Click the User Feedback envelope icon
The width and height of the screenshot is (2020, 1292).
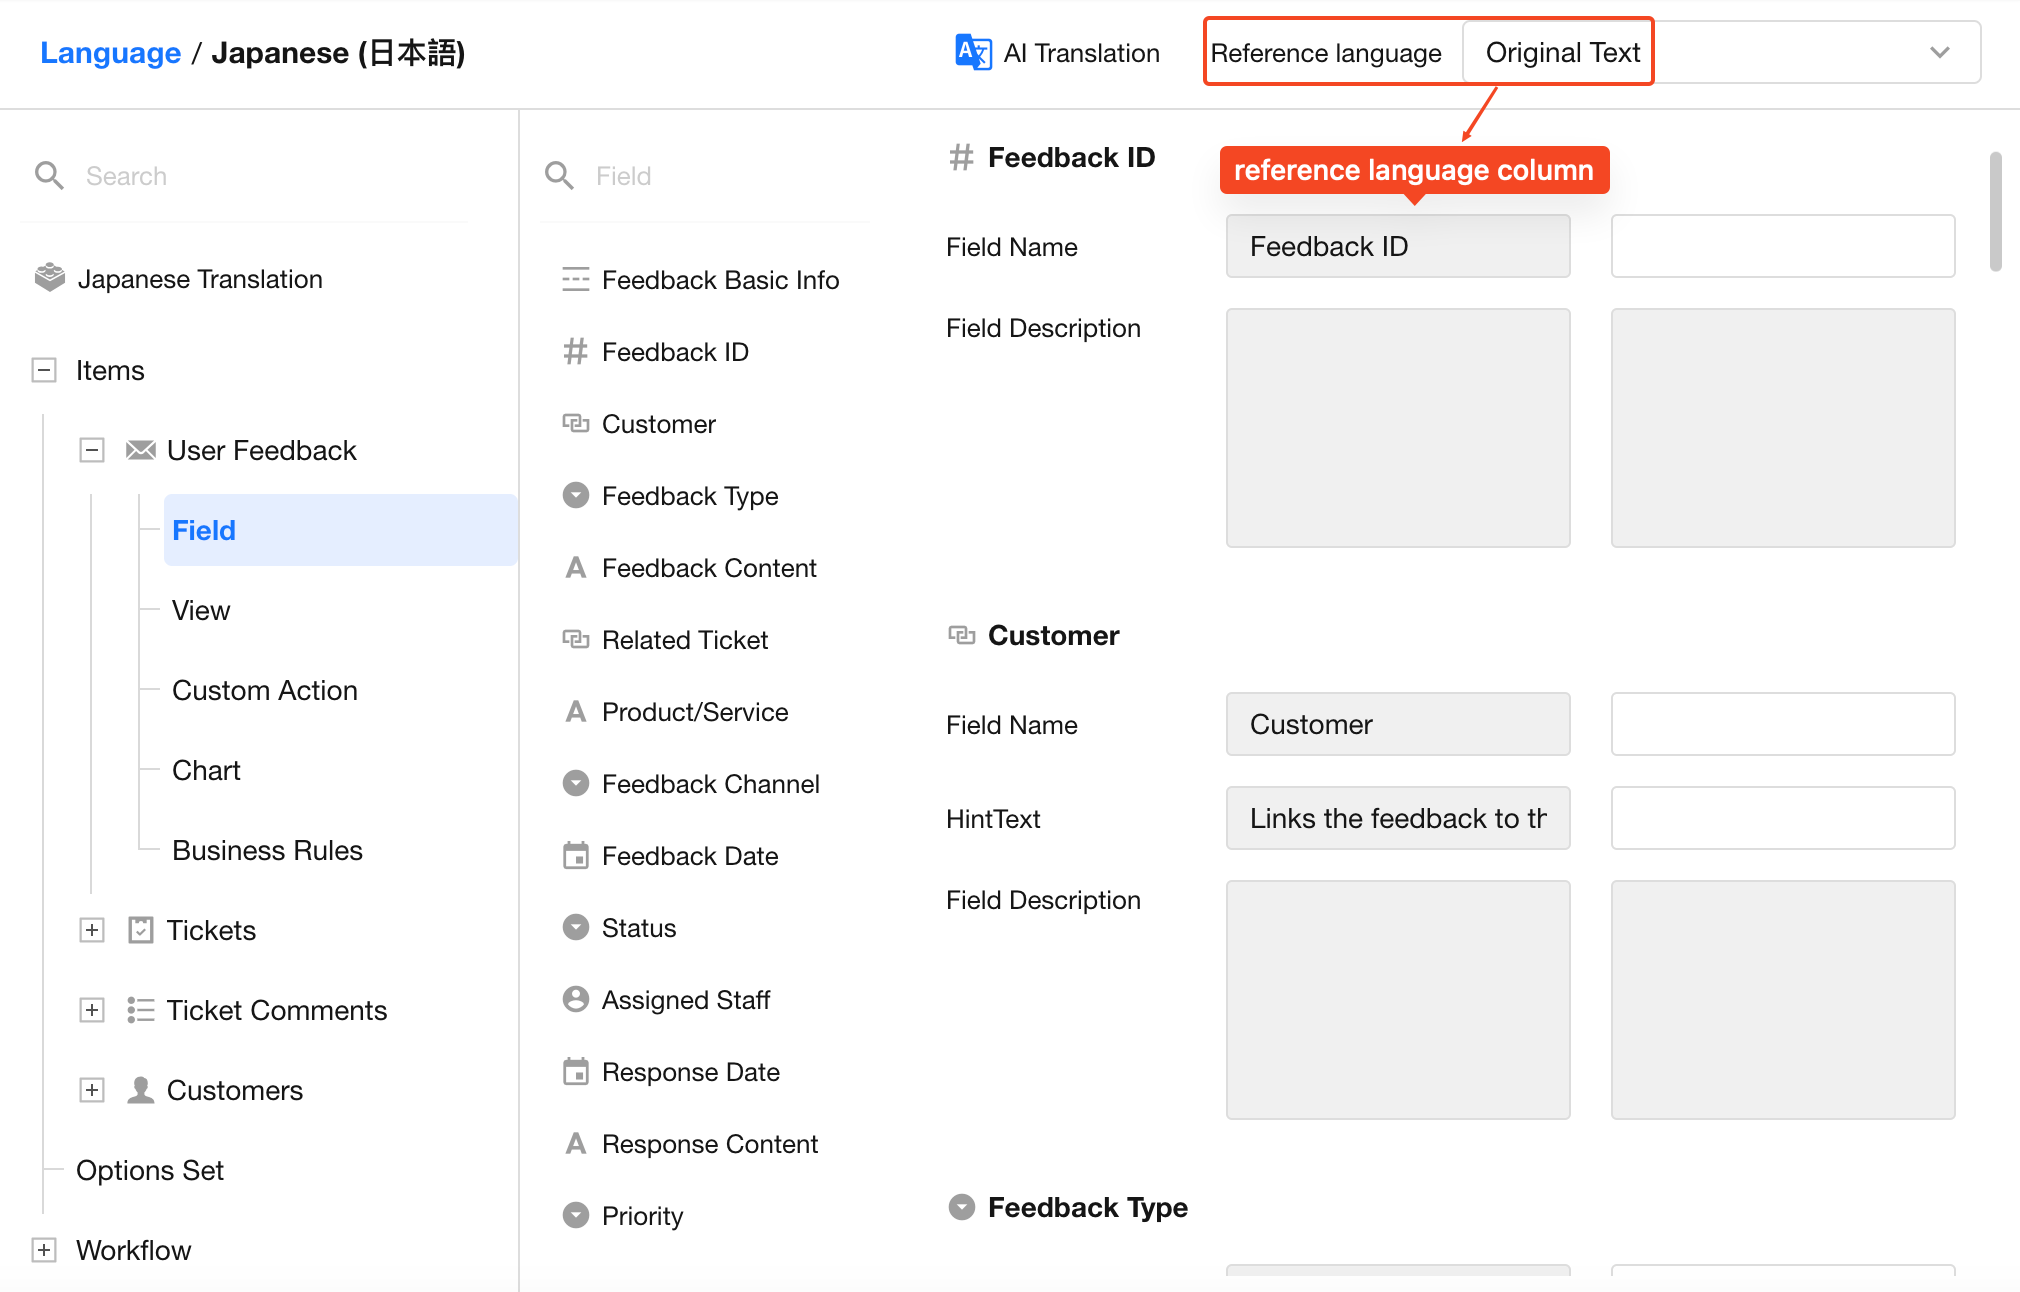pyautogui.click(x=140, y=450)
